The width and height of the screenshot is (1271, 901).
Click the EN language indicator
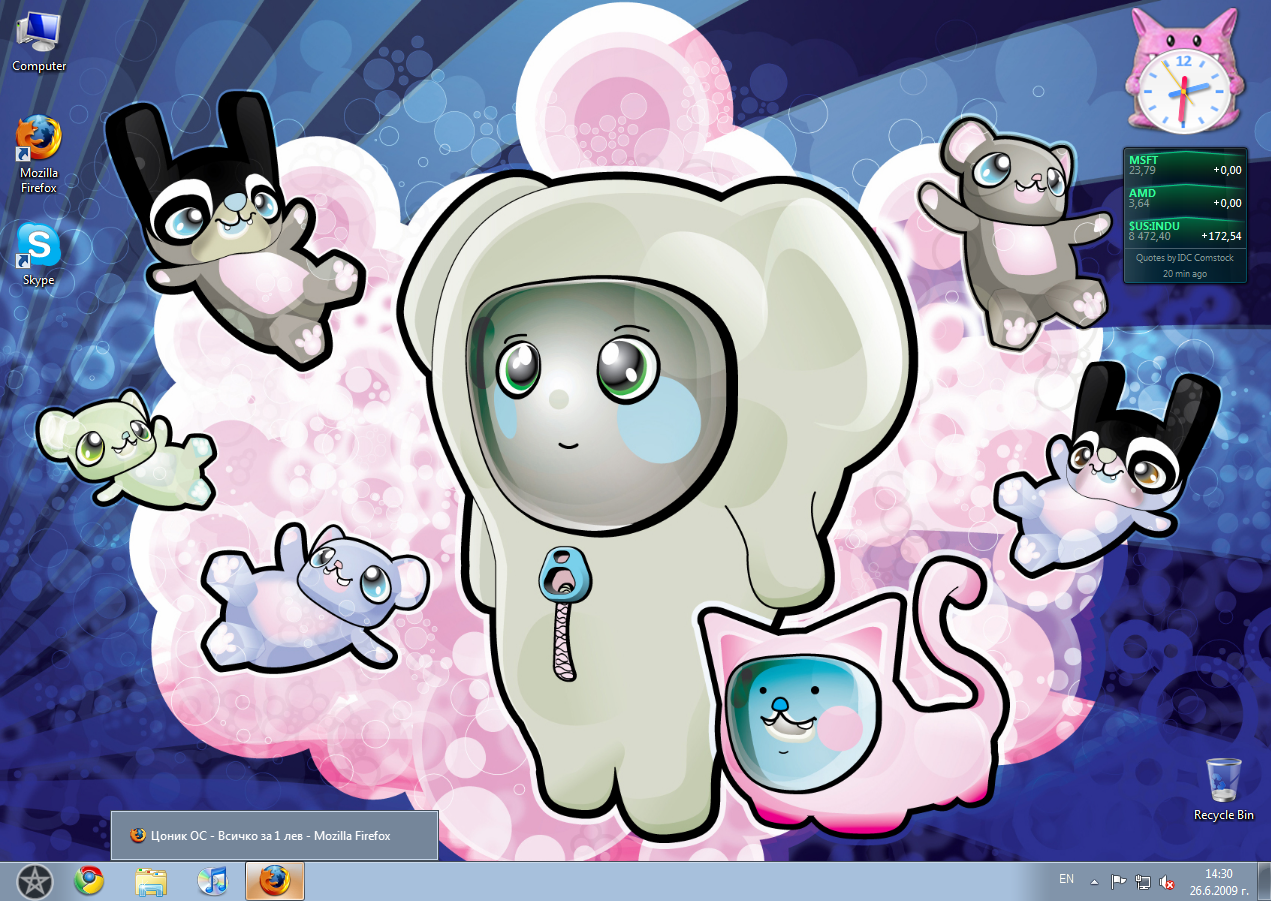pos(1067,879)
